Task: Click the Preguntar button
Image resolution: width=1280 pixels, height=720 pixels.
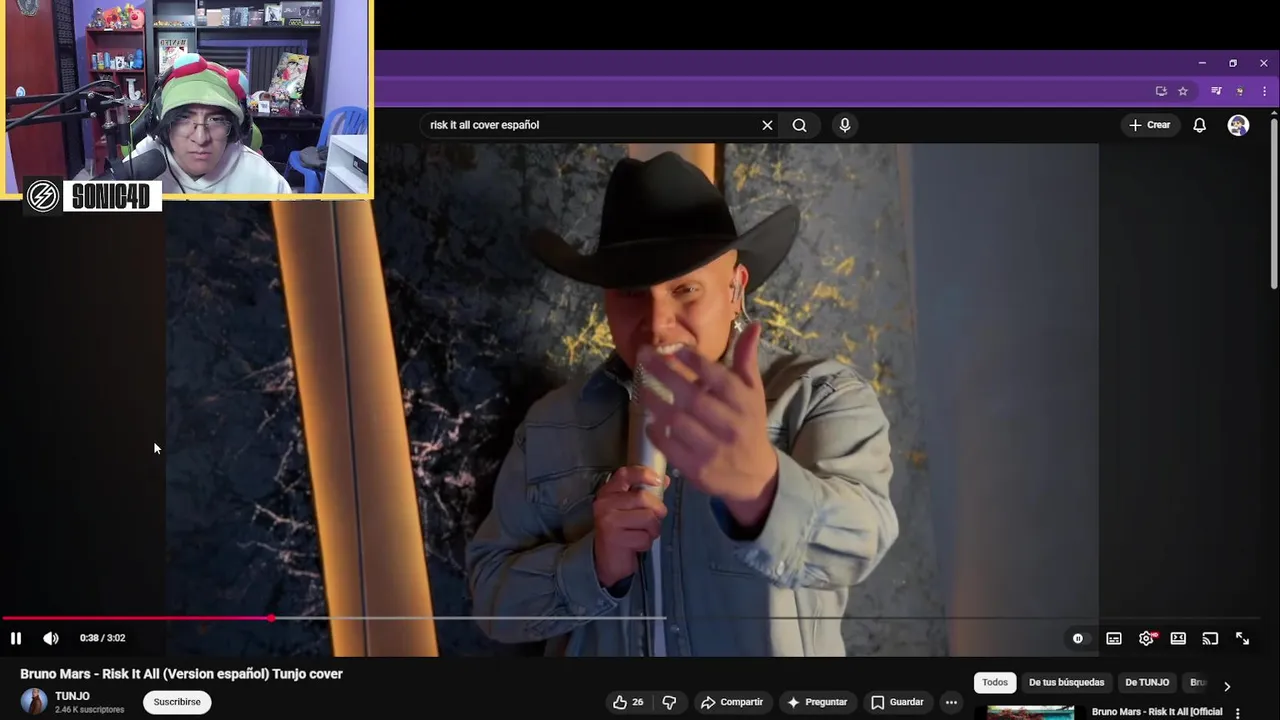Action: 818,702
